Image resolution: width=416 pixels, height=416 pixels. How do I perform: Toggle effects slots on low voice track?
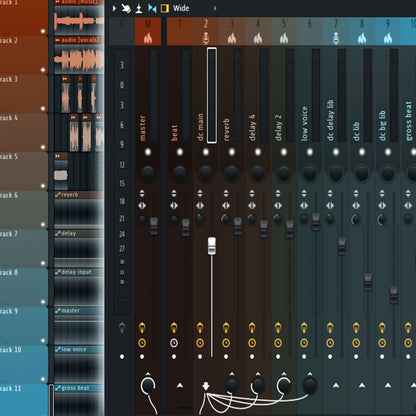click(x=304, y=328)
